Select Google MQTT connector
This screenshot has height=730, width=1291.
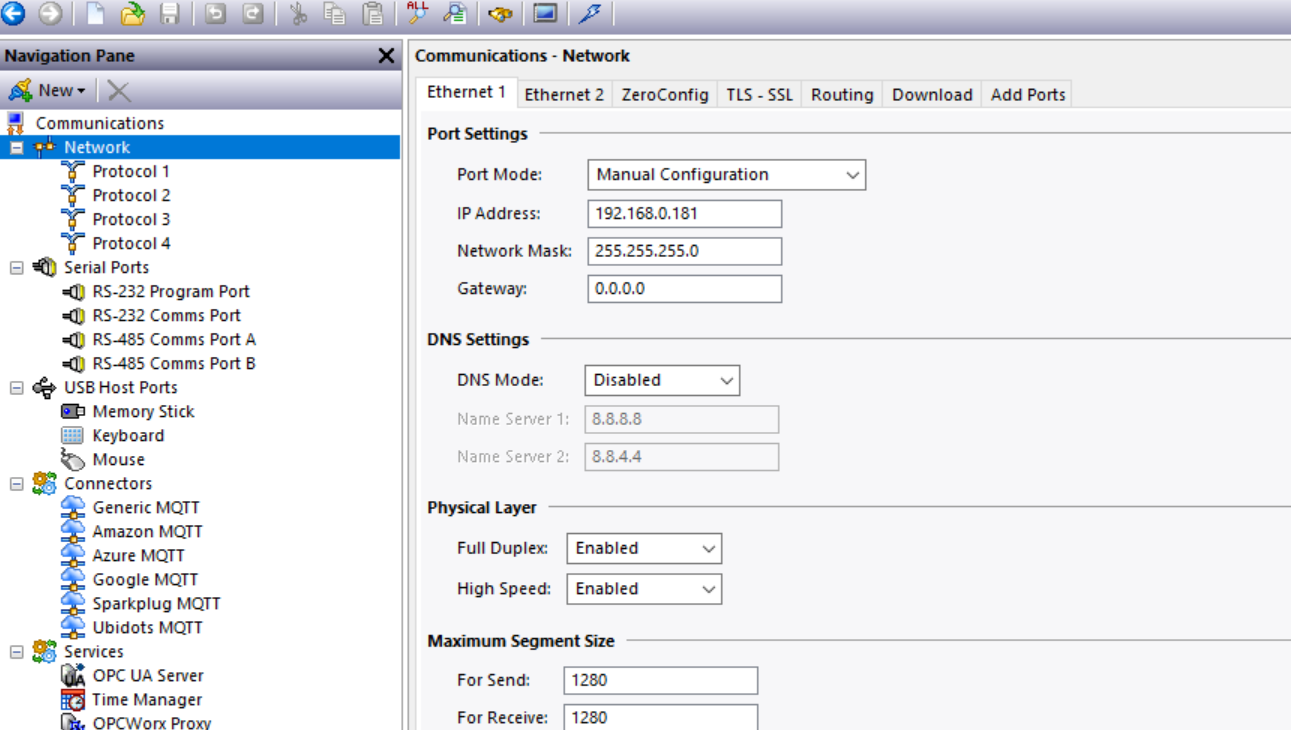[145, 579]
